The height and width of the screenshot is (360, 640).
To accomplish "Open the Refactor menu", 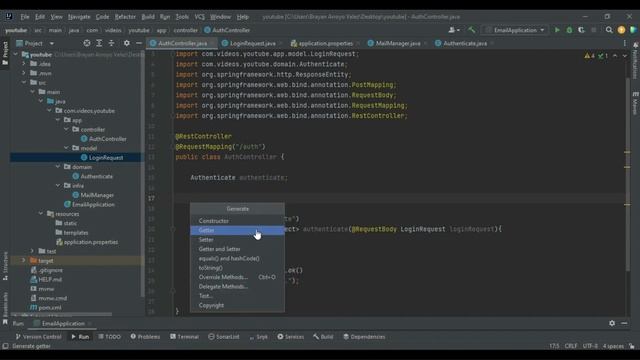I will [x=125, y=17].
